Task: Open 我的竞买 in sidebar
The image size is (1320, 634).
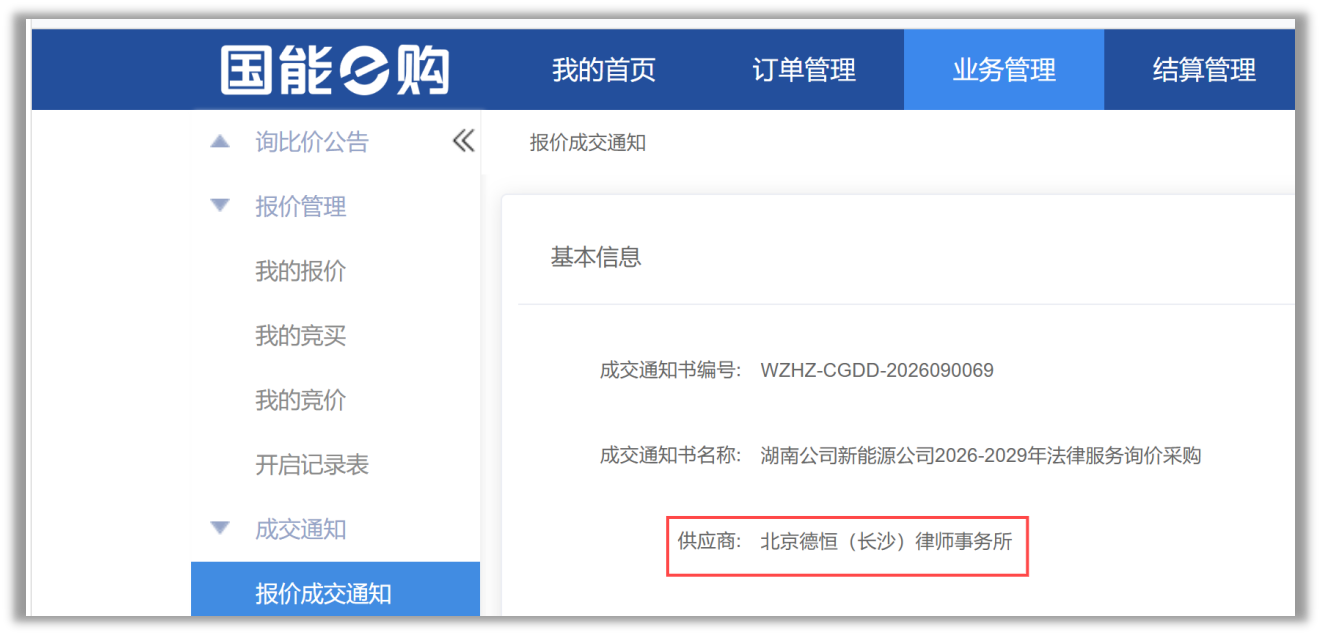Action: pyautogui.click(x=300, y=336)
